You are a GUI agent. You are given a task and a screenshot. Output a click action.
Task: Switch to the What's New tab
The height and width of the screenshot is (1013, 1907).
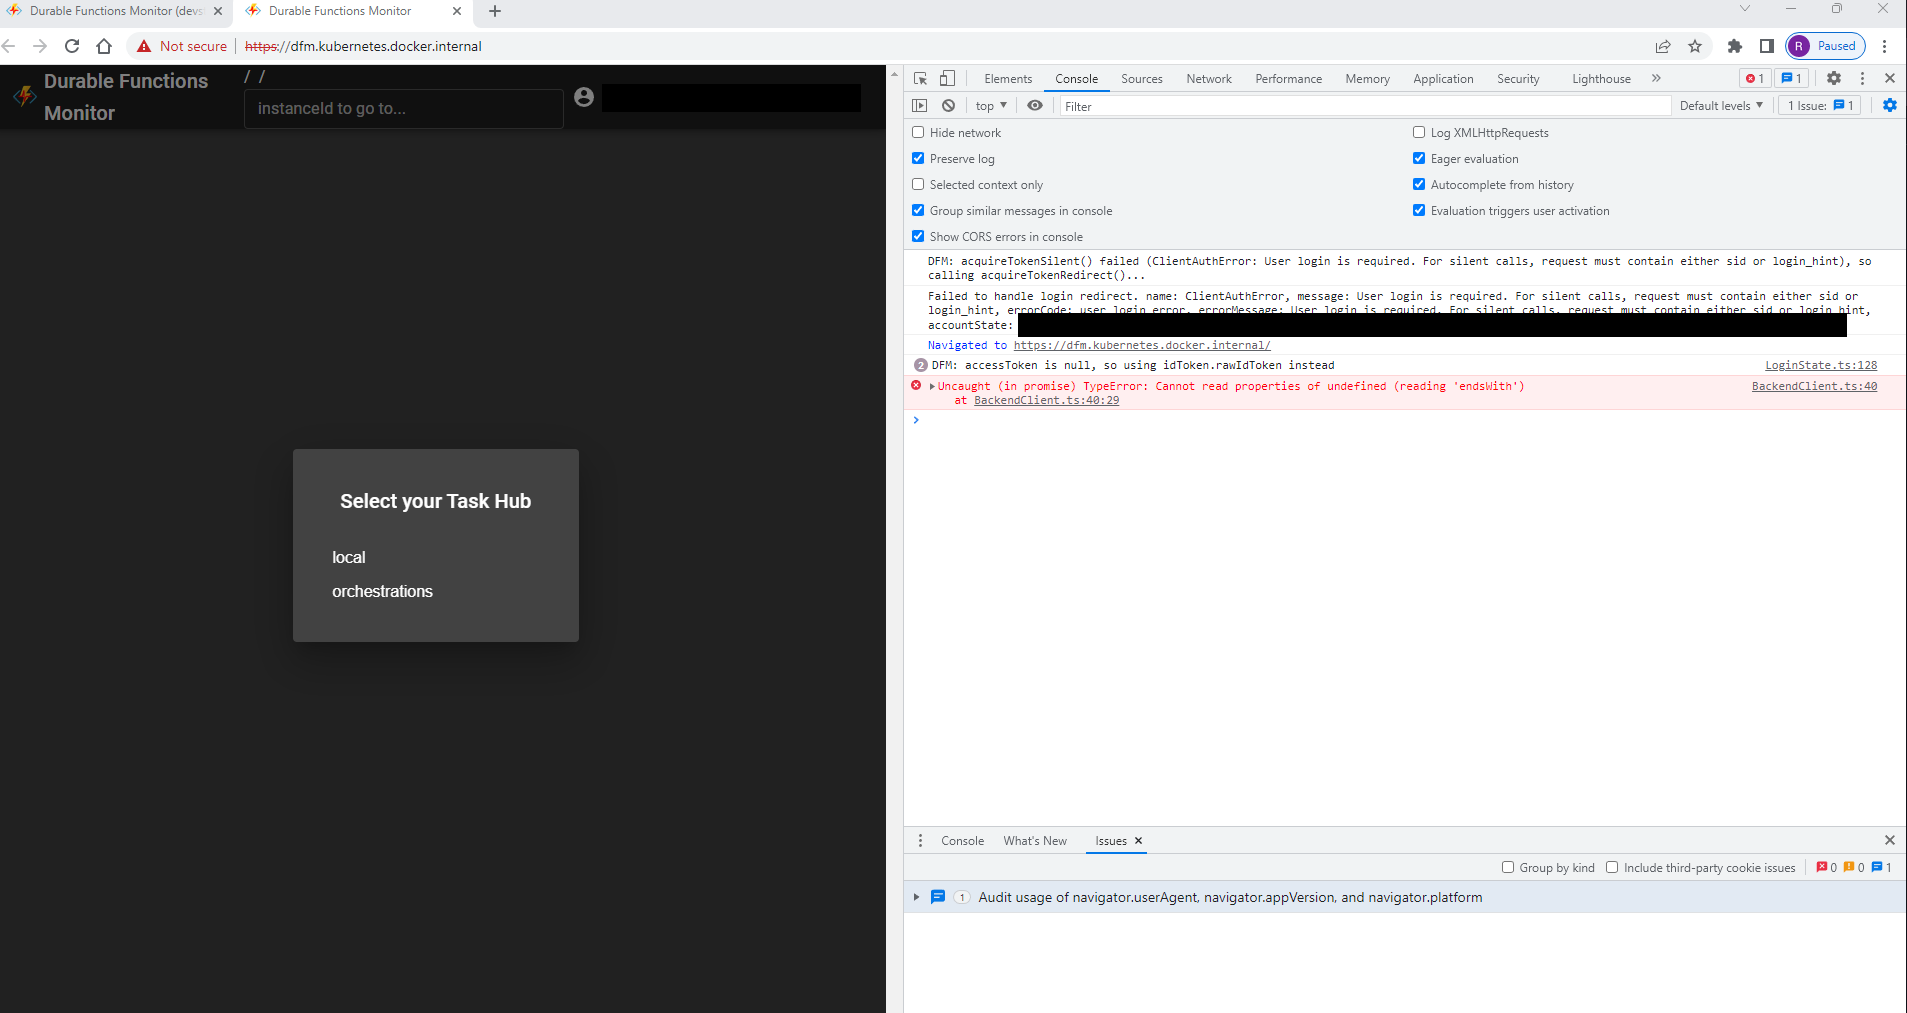pos(1035,841)
